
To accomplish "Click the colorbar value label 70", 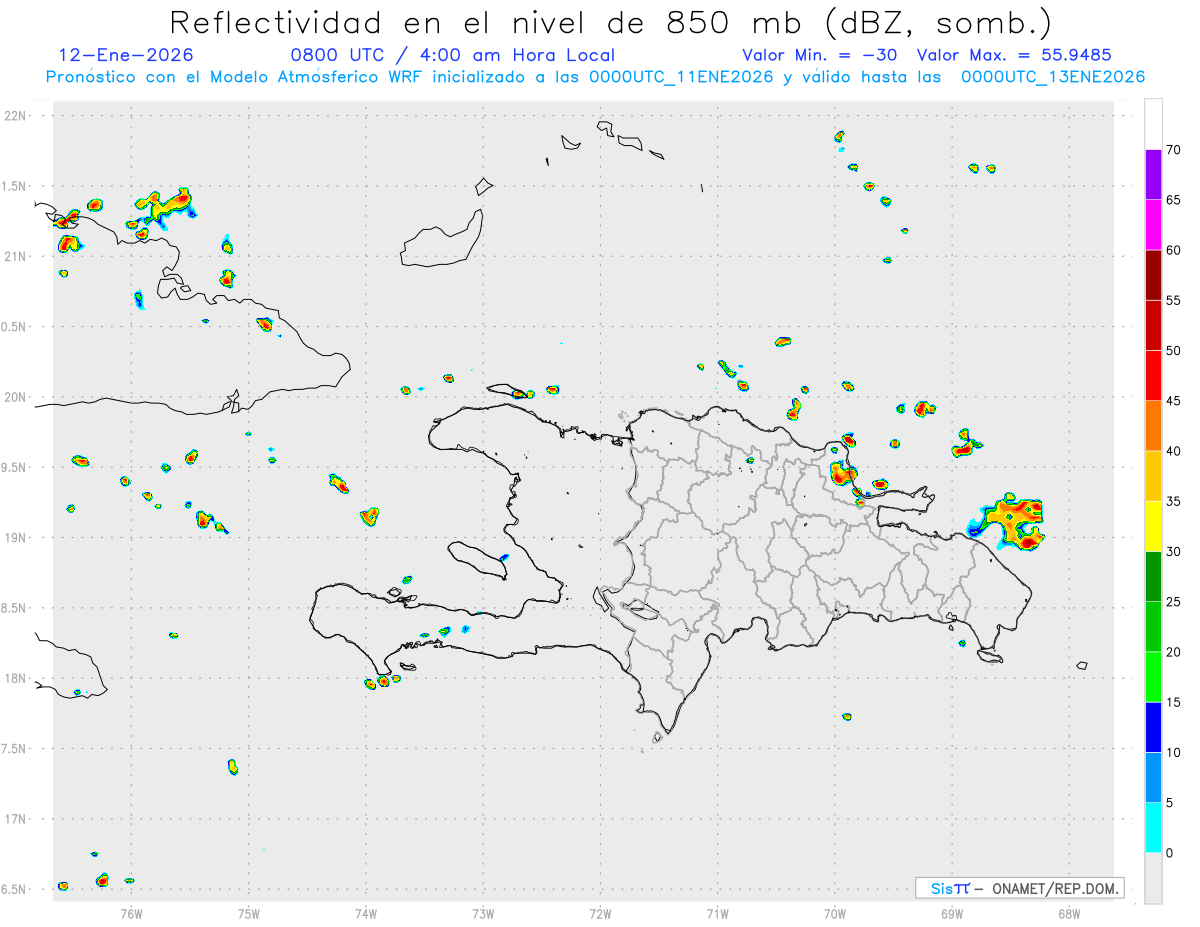I will [1173, 150].
